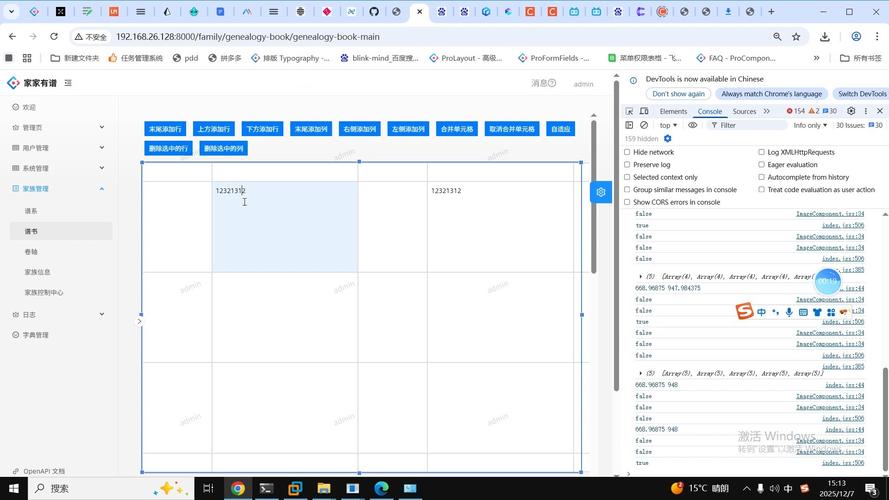889x500 pixels.
Task: Open Microsoft Edge from the taskbar
Action: [x=381, y=488]
